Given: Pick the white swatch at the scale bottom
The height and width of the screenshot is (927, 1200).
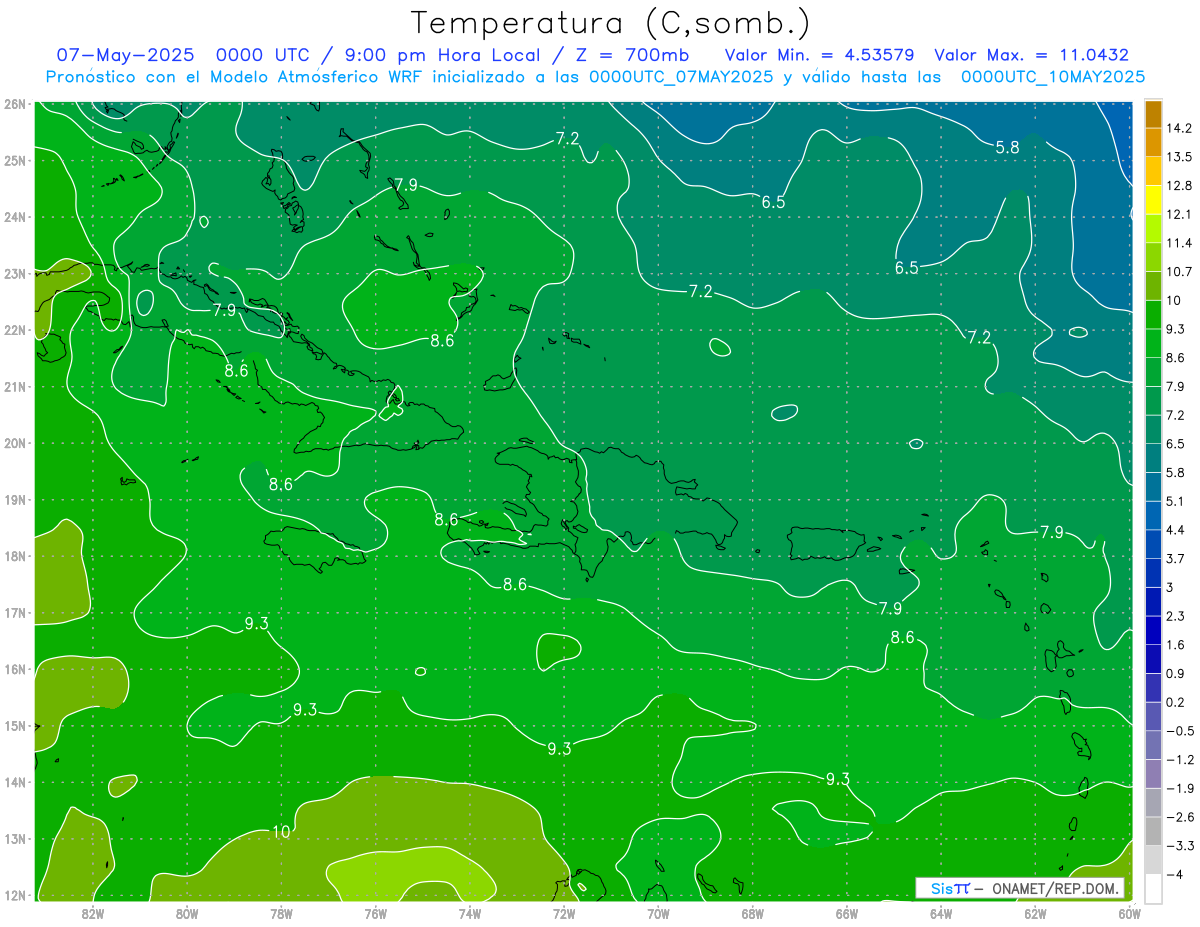Looking at the screenshot, I should click(1153, 888).
